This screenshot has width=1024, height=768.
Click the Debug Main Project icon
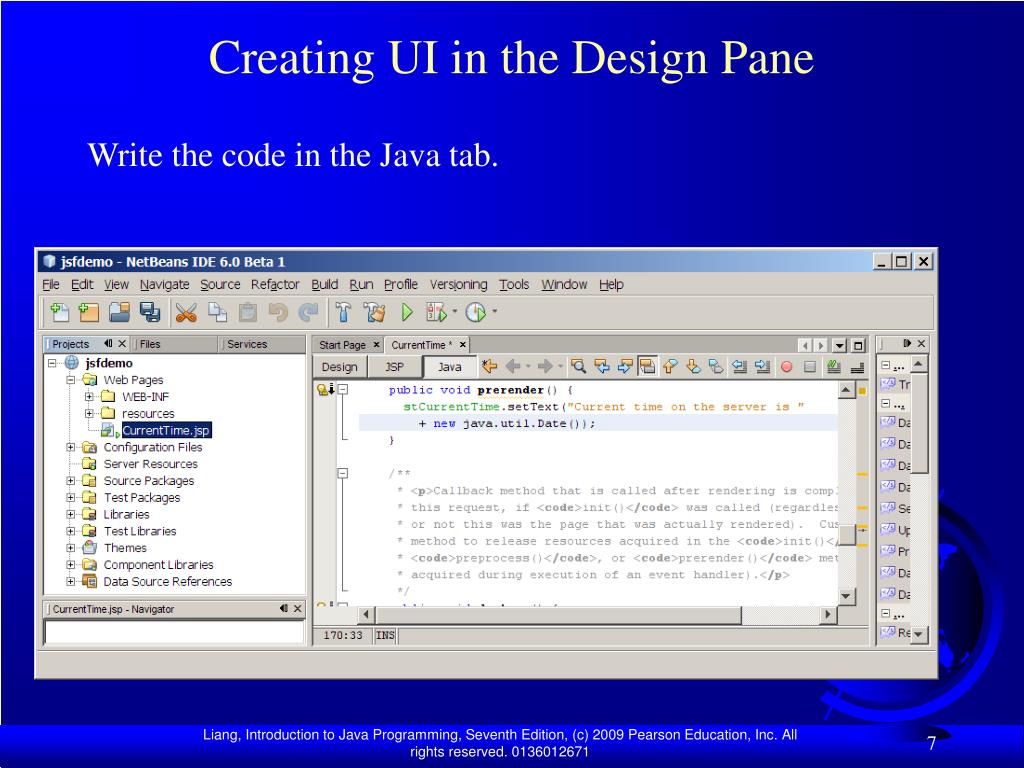(436, 312)
